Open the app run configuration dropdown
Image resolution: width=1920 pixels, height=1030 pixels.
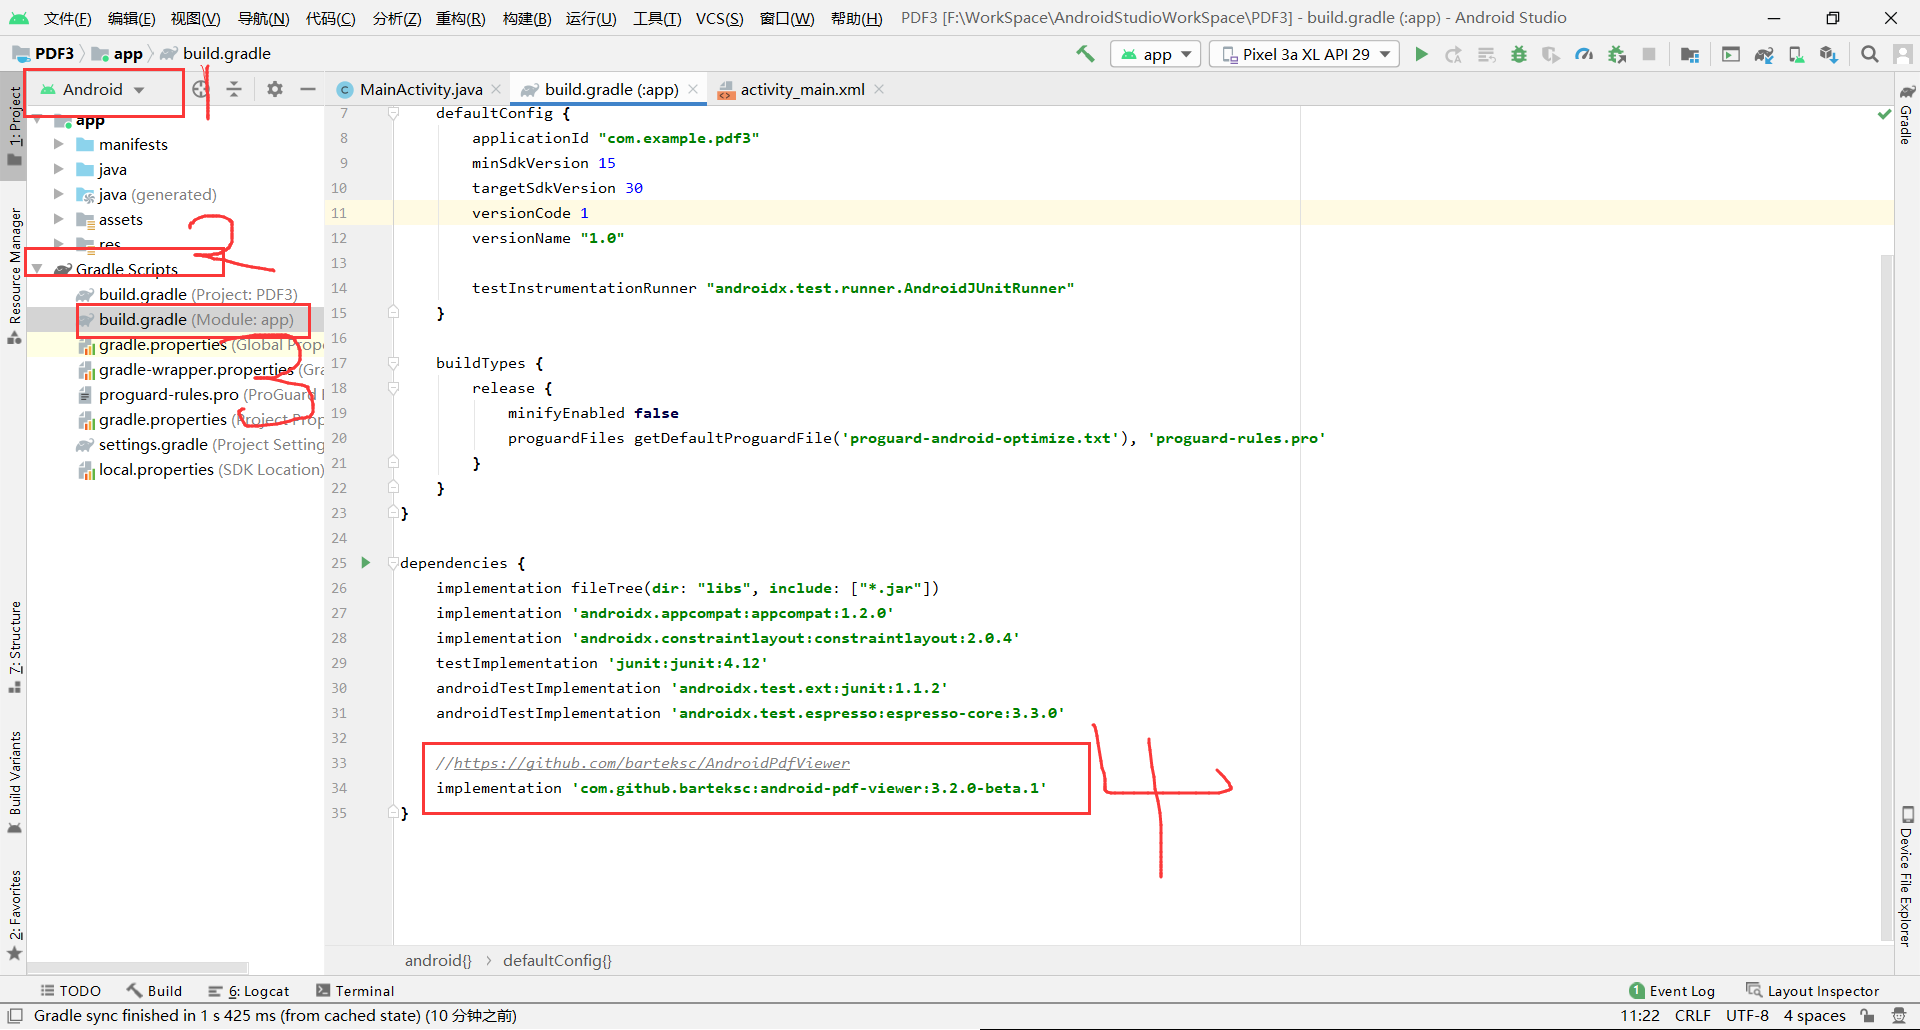[x=1156, y=54]
